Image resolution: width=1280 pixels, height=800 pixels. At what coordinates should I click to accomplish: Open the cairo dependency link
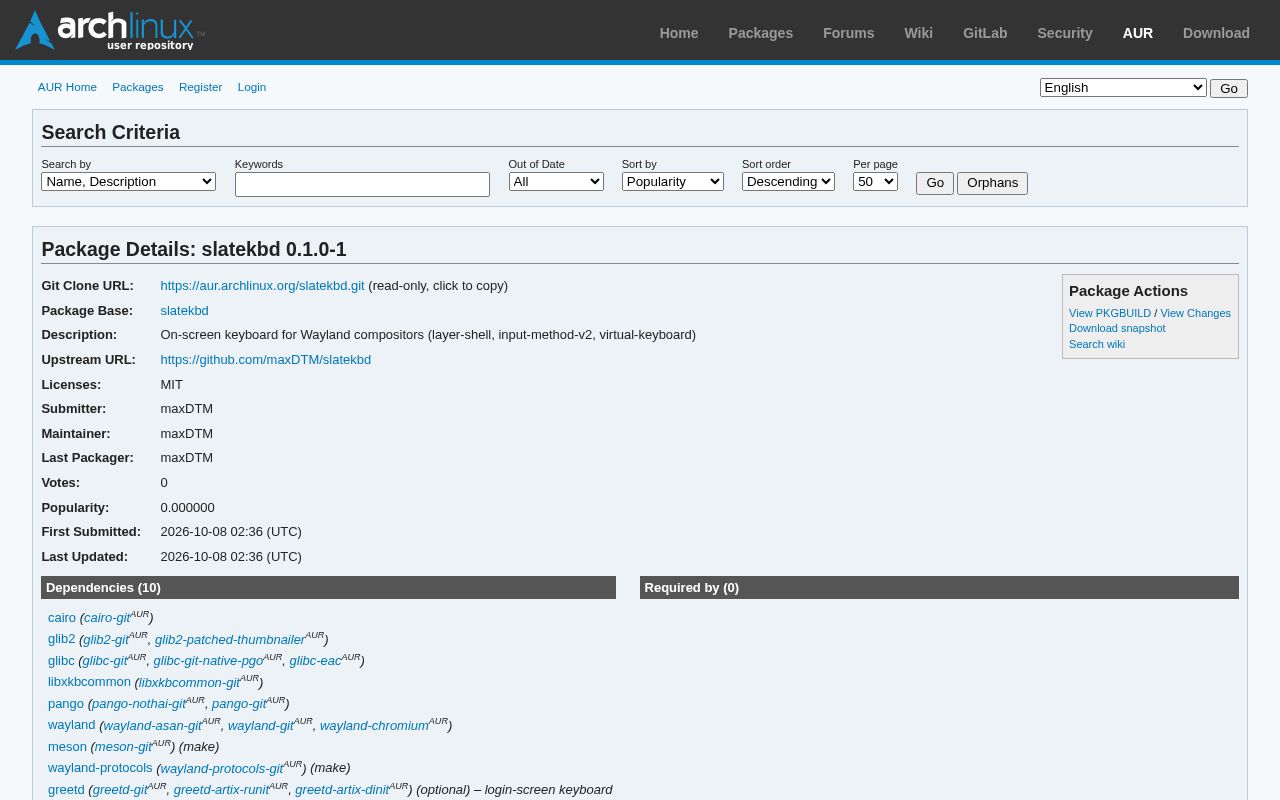(x=62, y=618)
